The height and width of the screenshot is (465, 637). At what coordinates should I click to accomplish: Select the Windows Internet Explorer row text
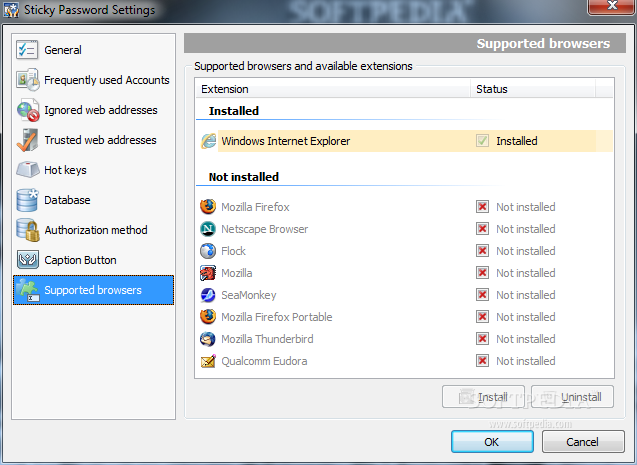point(286,141)
